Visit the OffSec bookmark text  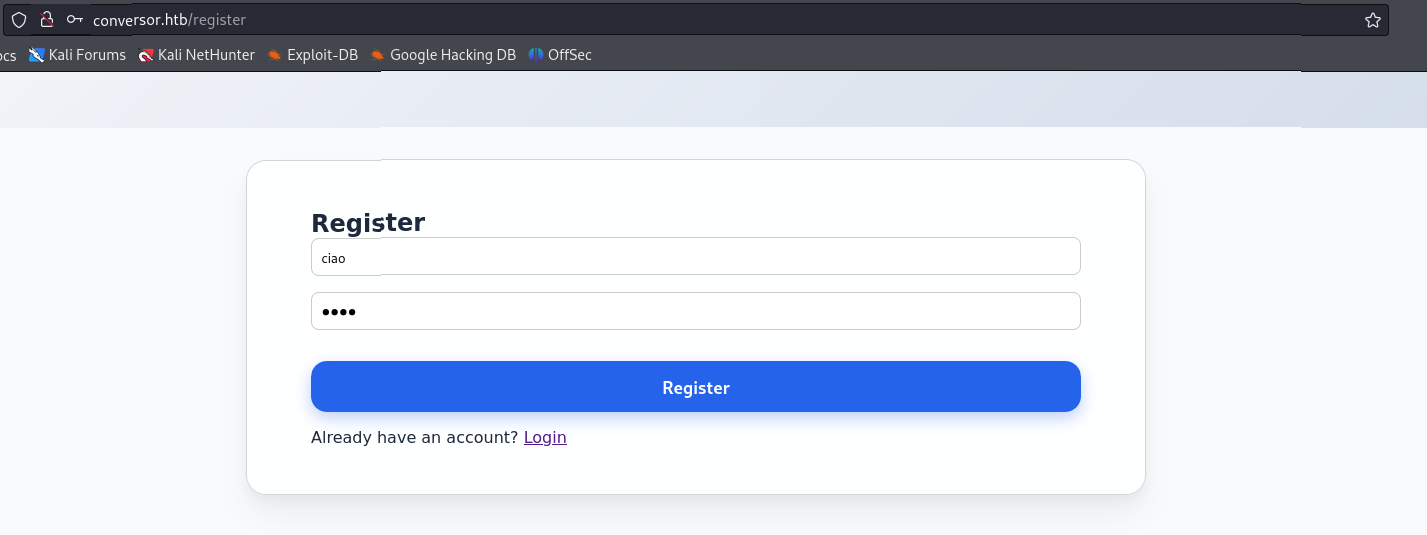[569, 55]
